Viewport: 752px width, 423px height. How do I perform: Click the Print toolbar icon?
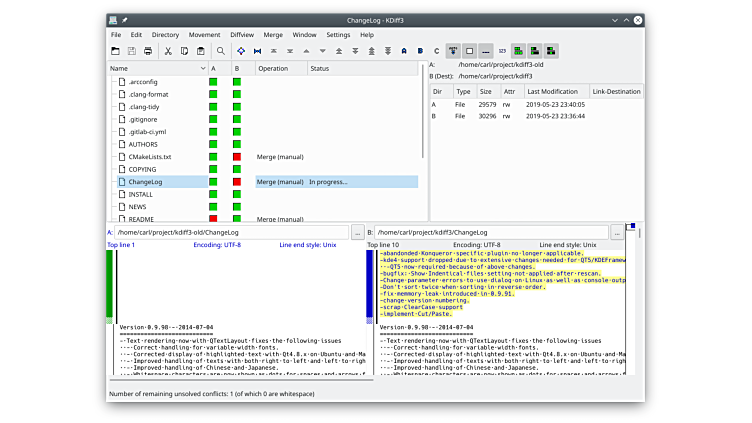click(x=148, y=51)
